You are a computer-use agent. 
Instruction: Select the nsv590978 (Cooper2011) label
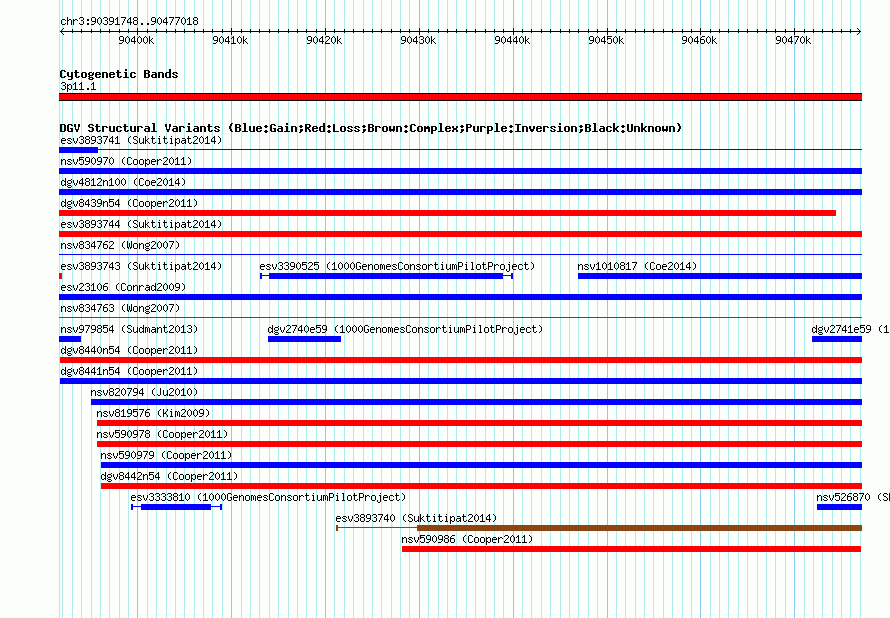pos(162,434)
